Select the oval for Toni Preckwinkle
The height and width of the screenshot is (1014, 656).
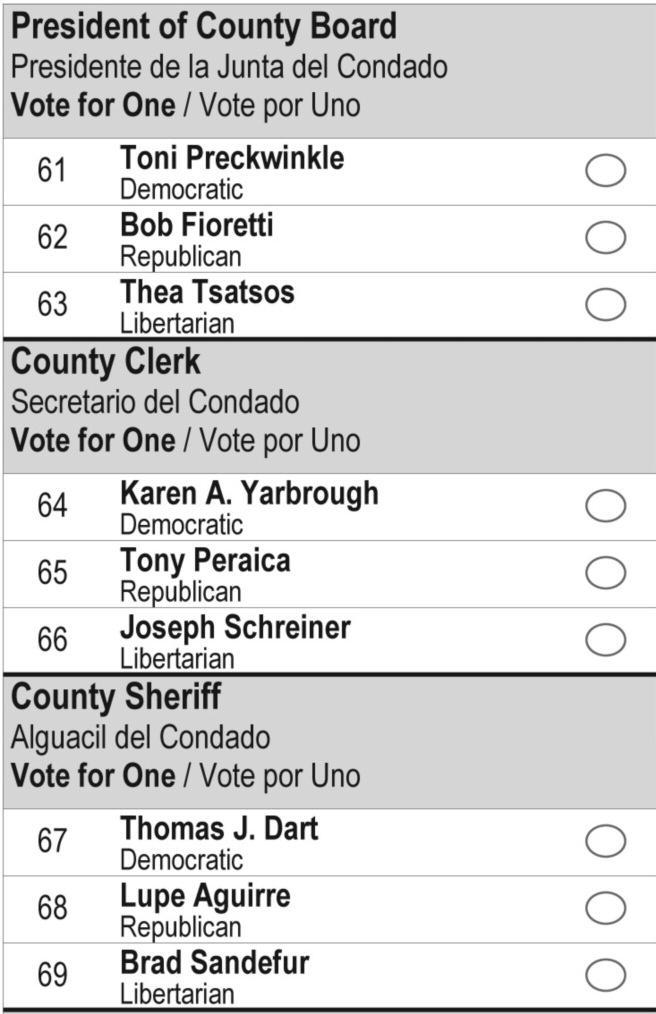click(605, 171)
